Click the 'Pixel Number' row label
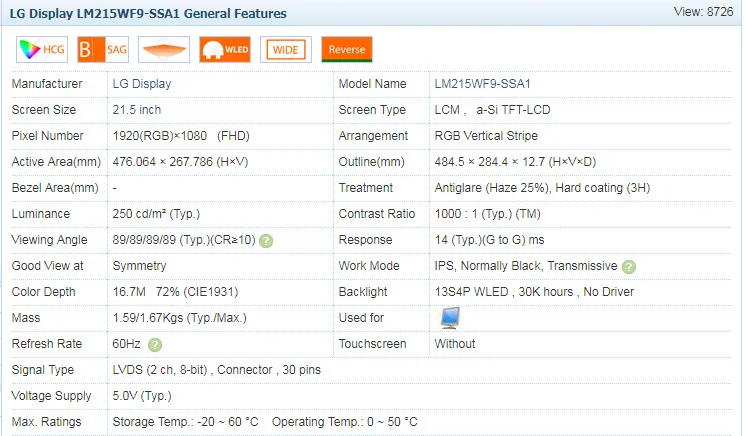The width and height of the screenshot is (745, 436). coord(48,136)
